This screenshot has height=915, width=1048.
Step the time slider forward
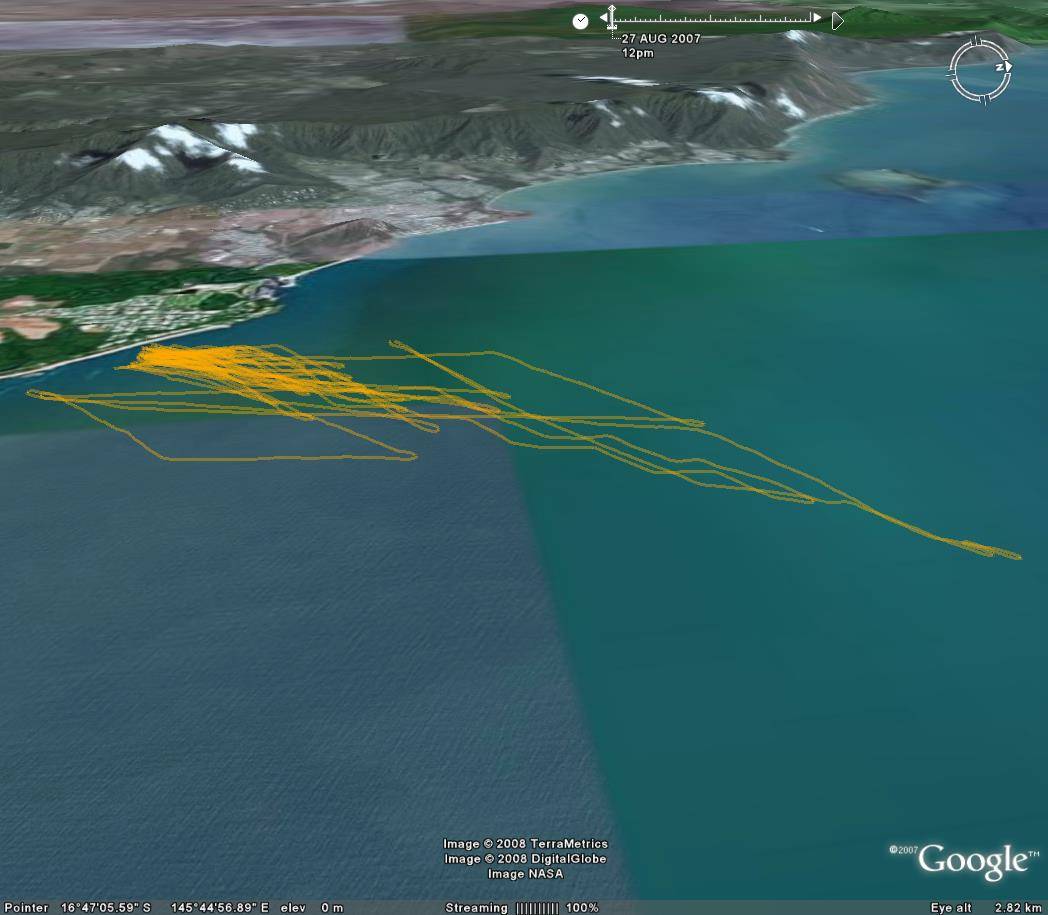click(x=817, y=18)
